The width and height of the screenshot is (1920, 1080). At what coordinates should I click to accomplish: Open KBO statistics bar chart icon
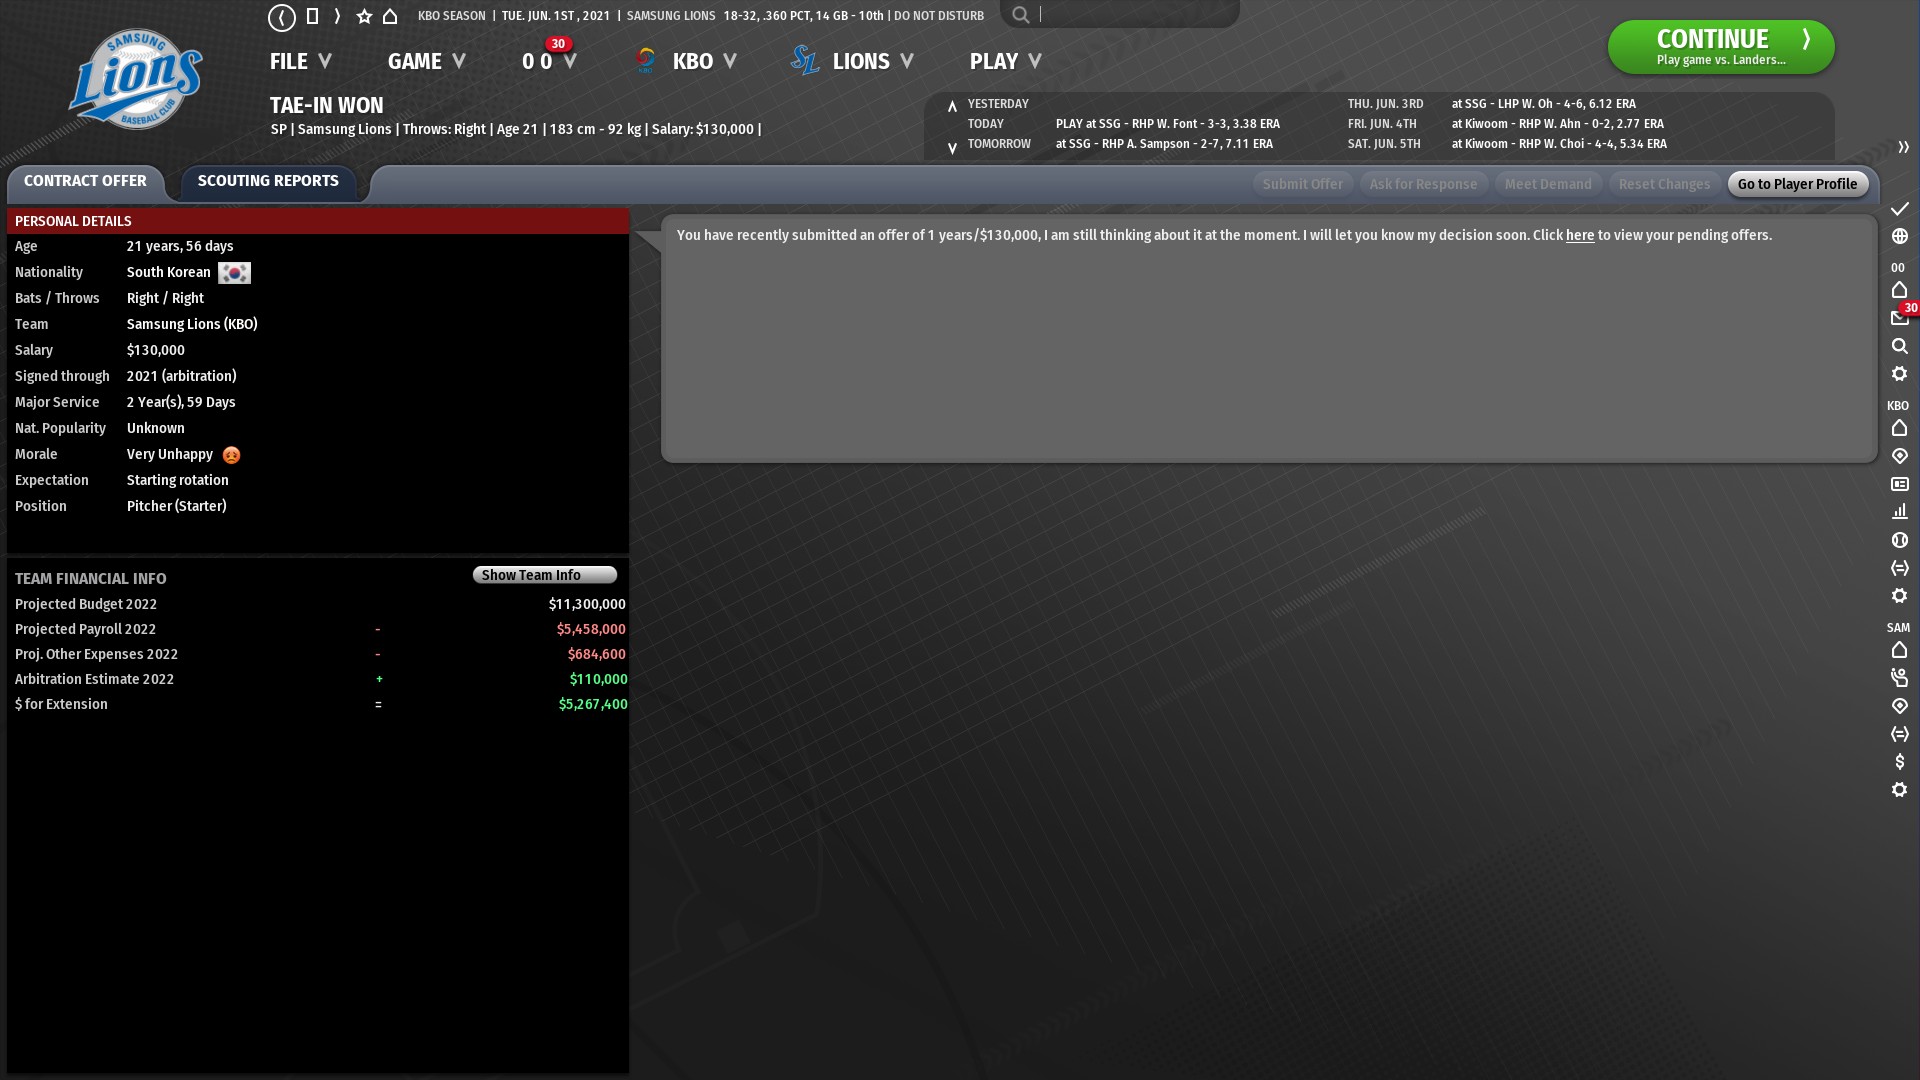[1899, 512]
